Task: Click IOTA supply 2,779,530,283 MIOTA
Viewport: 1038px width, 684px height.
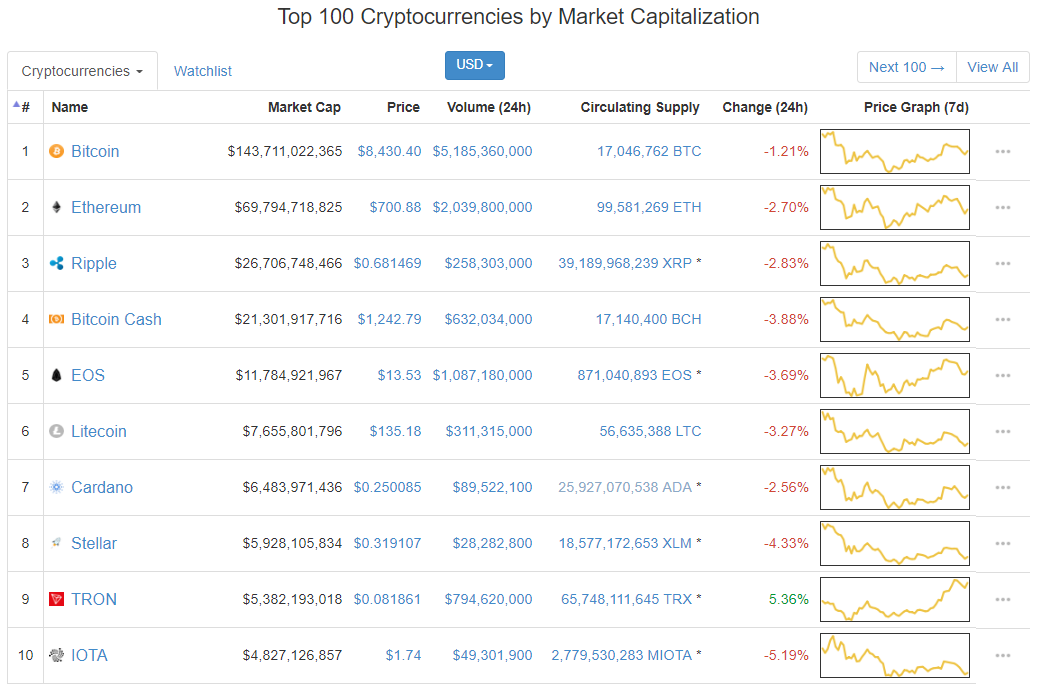Action: [622, 655]
